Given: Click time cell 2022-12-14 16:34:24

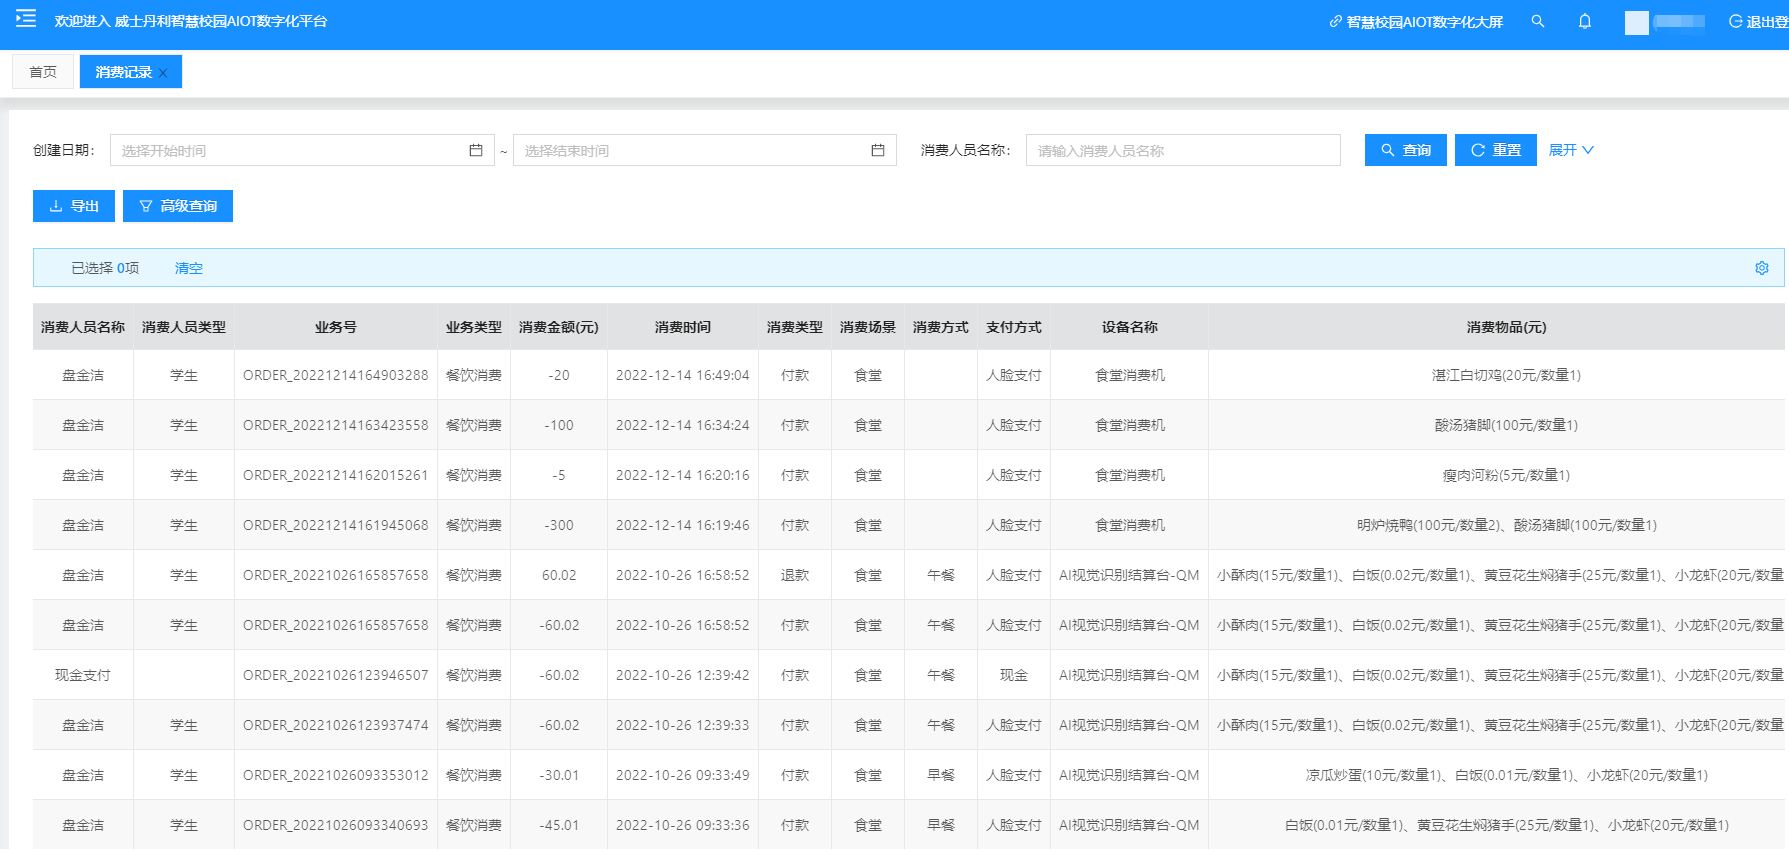Looking at the screenshot, I should pyautogui.click(x=683, y=425).
